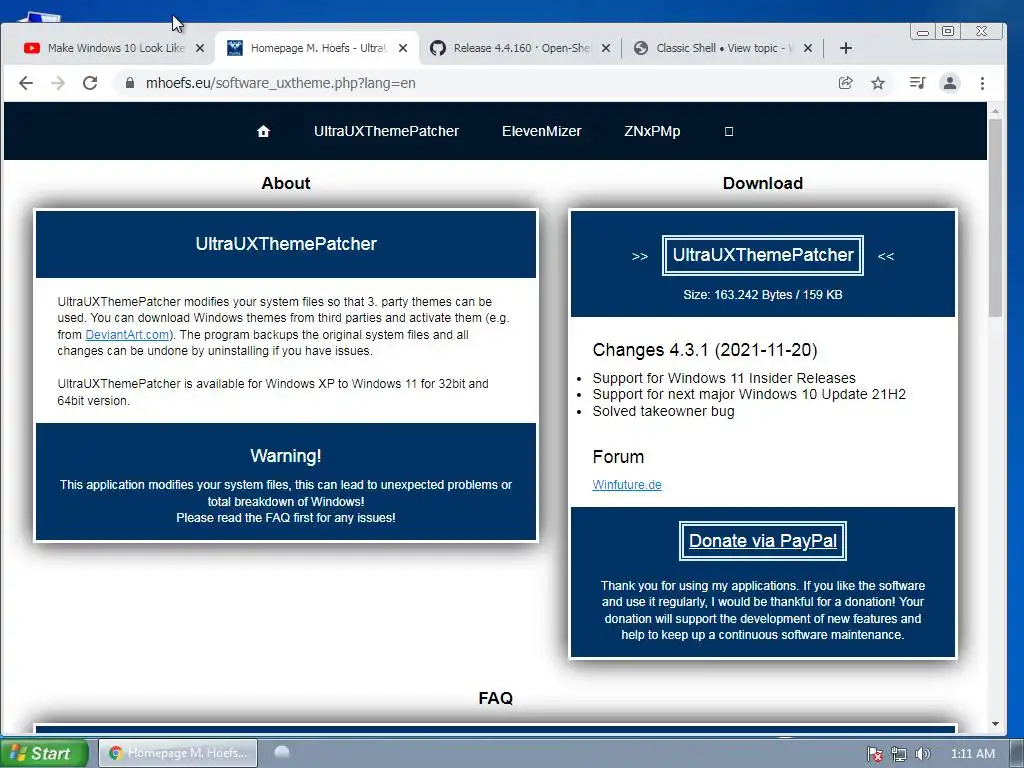Image resolution: width=1024 pixels, height=768 pixels.
Task: Open UltraUXThemePatcher nav menu item
Action: pyautogui.click(x=386, y=131)
